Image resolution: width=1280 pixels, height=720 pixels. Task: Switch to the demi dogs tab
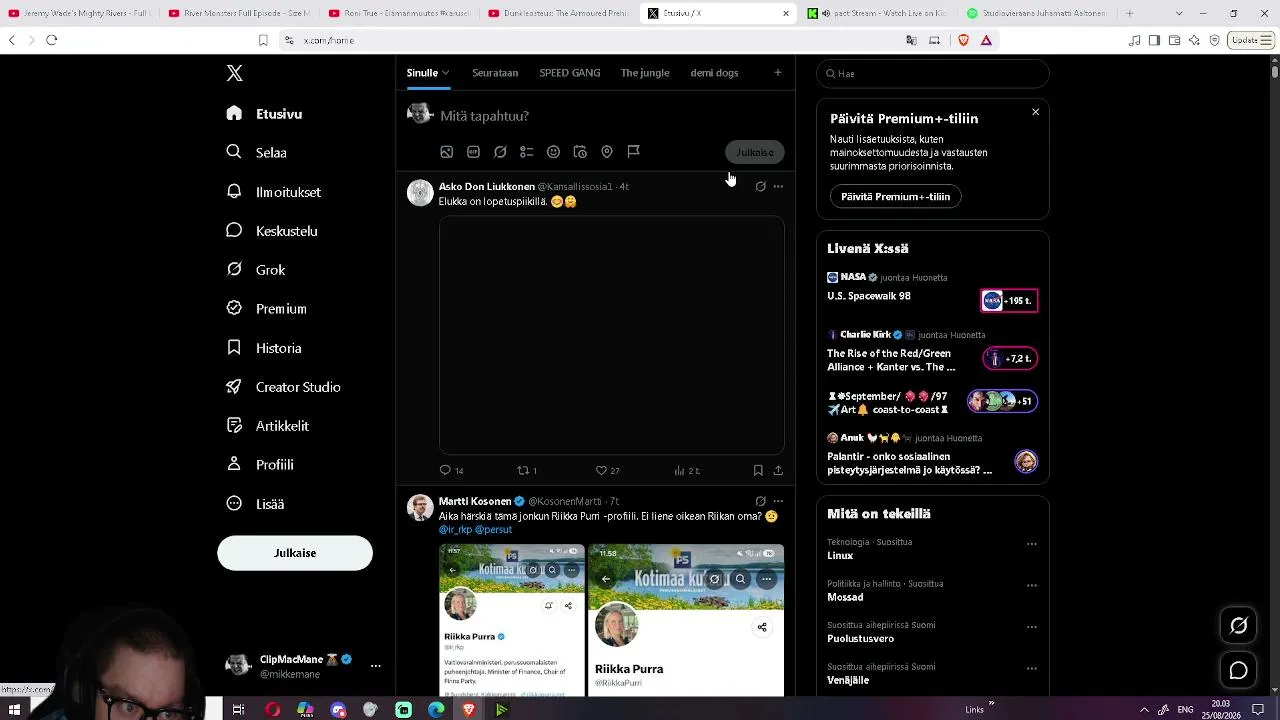[x=714, y=73]
